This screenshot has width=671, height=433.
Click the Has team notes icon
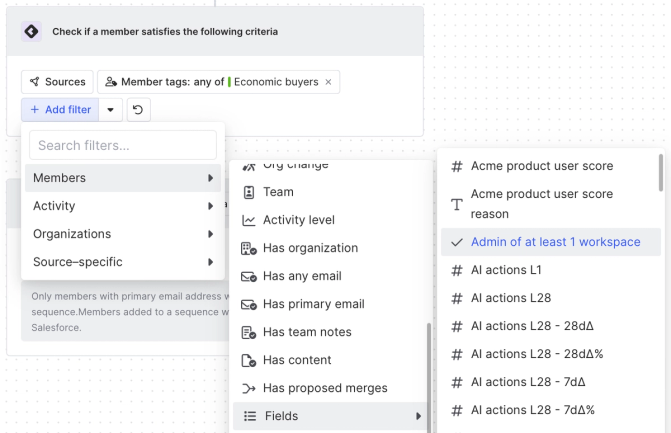(249, 332)
